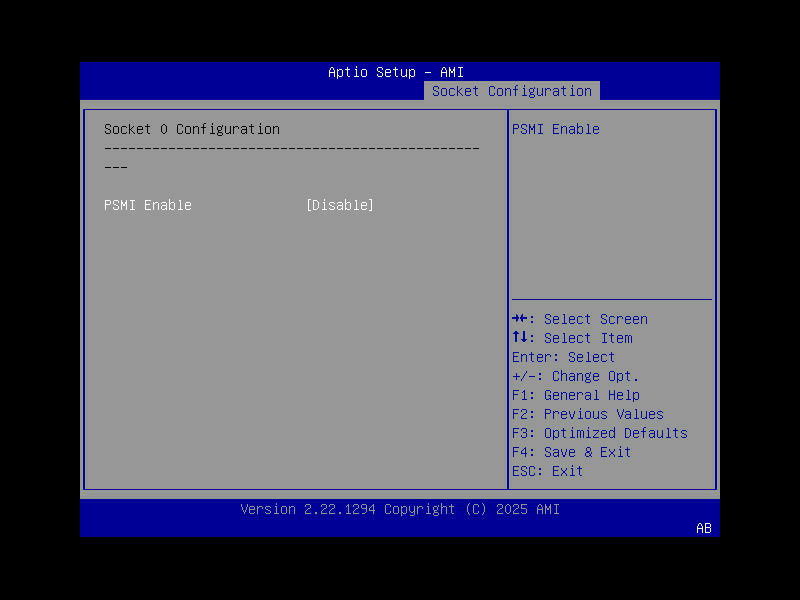Screen dimensions: 800x600
Task: Click the Select Screen legend item
Action: click(581, 319)
